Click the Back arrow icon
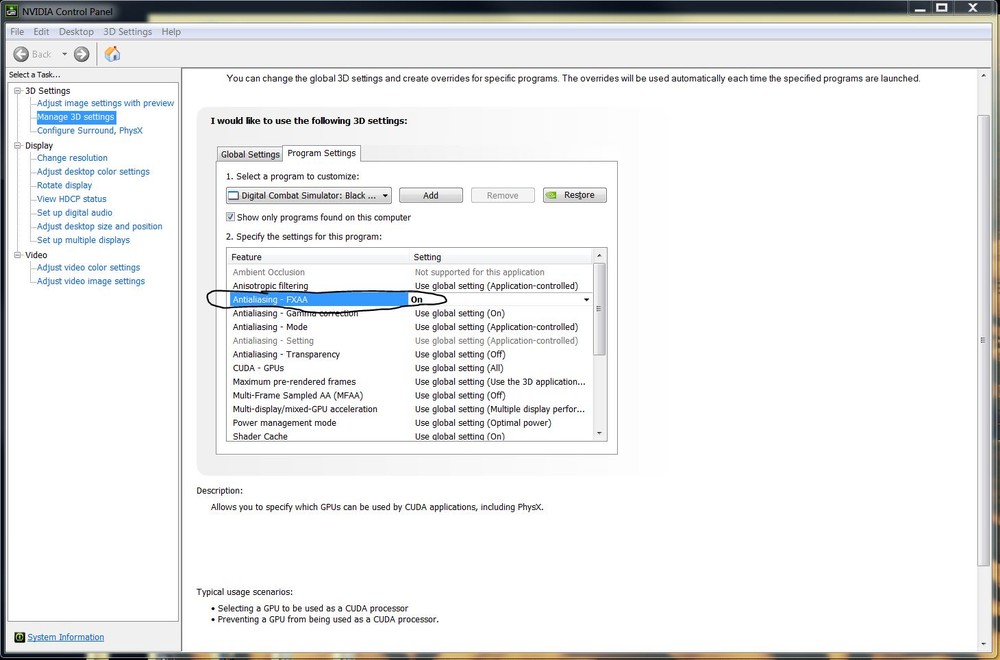 (x=21, y=54)
